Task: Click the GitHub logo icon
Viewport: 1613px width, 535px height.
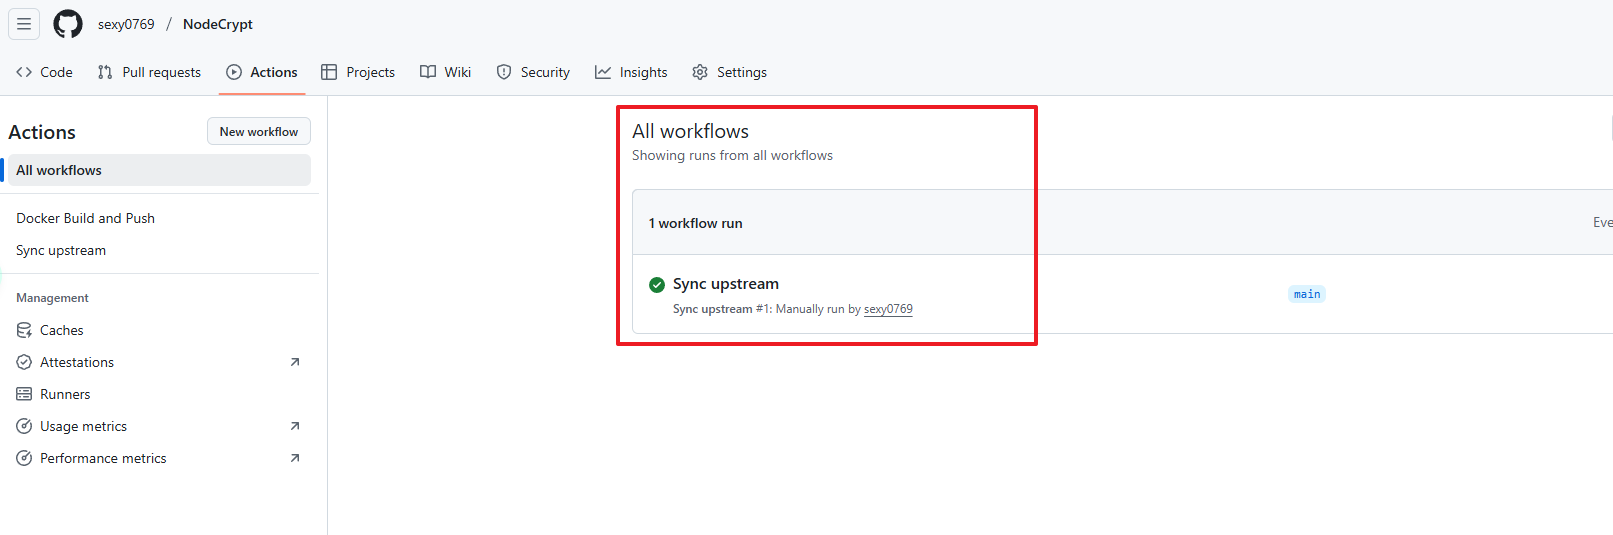Action: tap(68, 24)
